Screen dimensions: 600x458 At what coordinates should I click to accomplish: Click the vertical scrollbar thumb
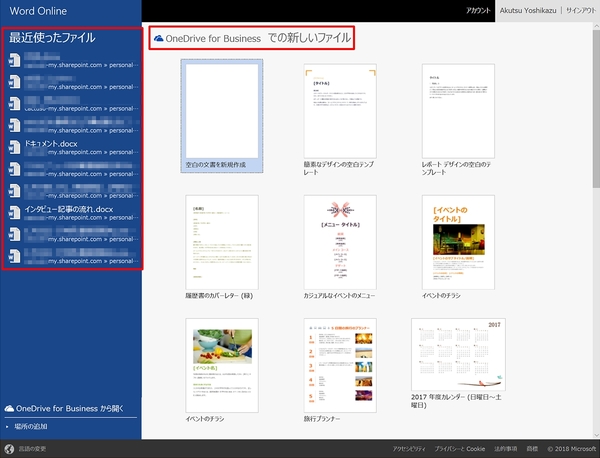click(x=596, y=109)
